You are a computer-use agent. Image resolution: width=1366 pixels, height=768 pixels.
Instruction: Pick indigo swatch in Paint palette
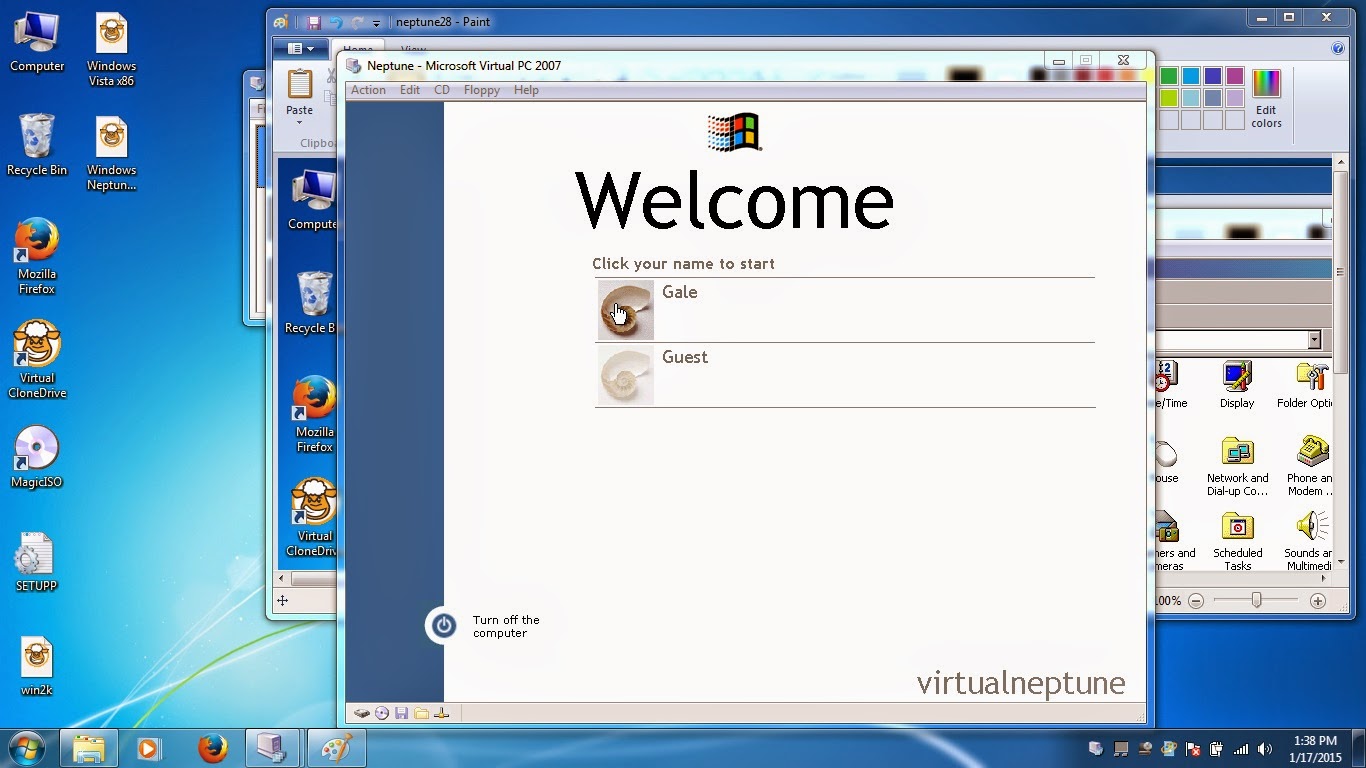tap(1212, 76)
